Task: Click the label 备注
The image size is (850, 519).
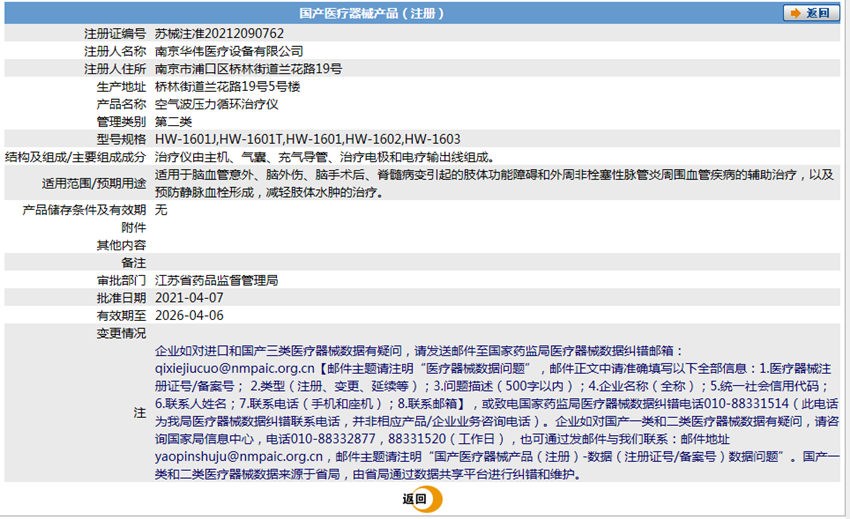Action: pos(134,262)
